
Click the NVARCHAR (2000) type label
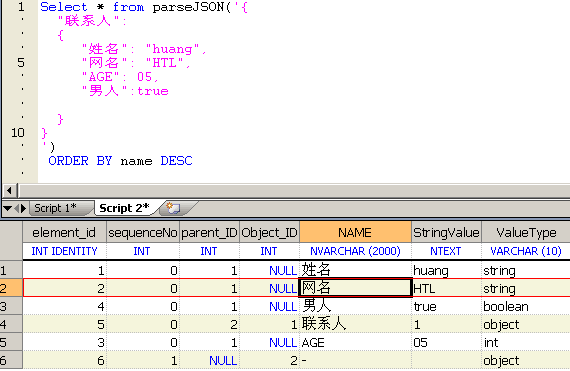point(355,251)
